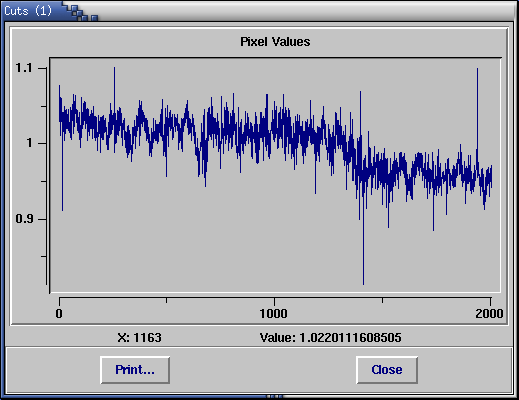Click the 1.1 y-axis label
Image resolution: width=519 pixels, height=400 pixels.
24,68
